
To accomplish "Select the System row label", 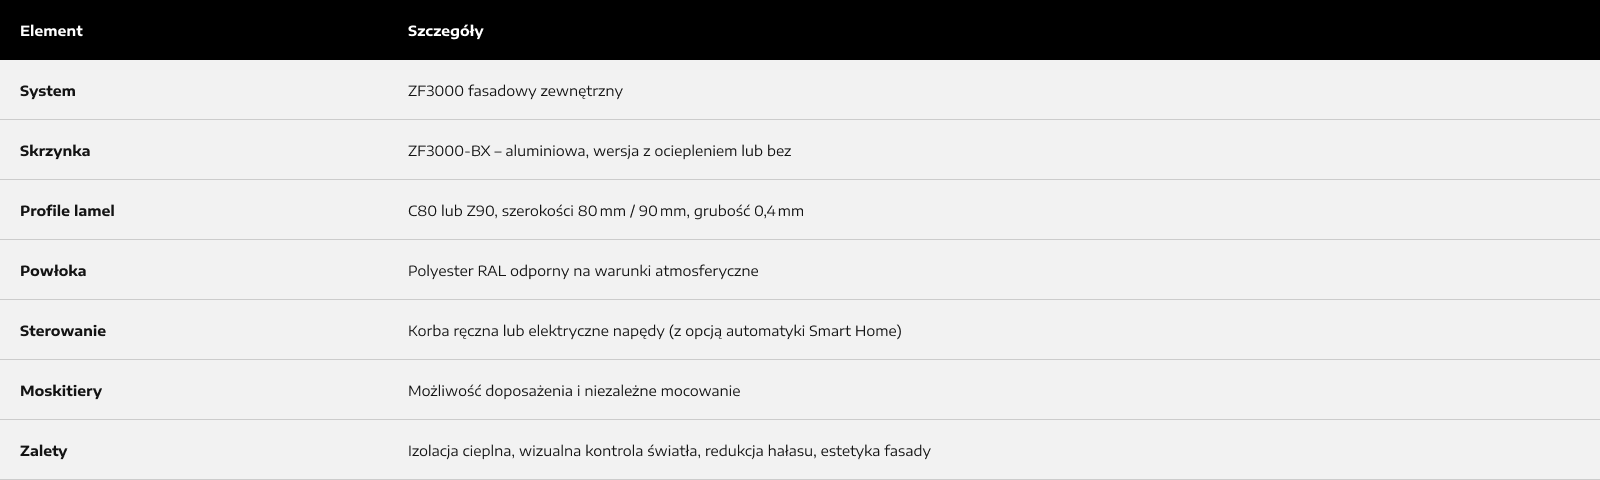I will click(x=48, y=91).
